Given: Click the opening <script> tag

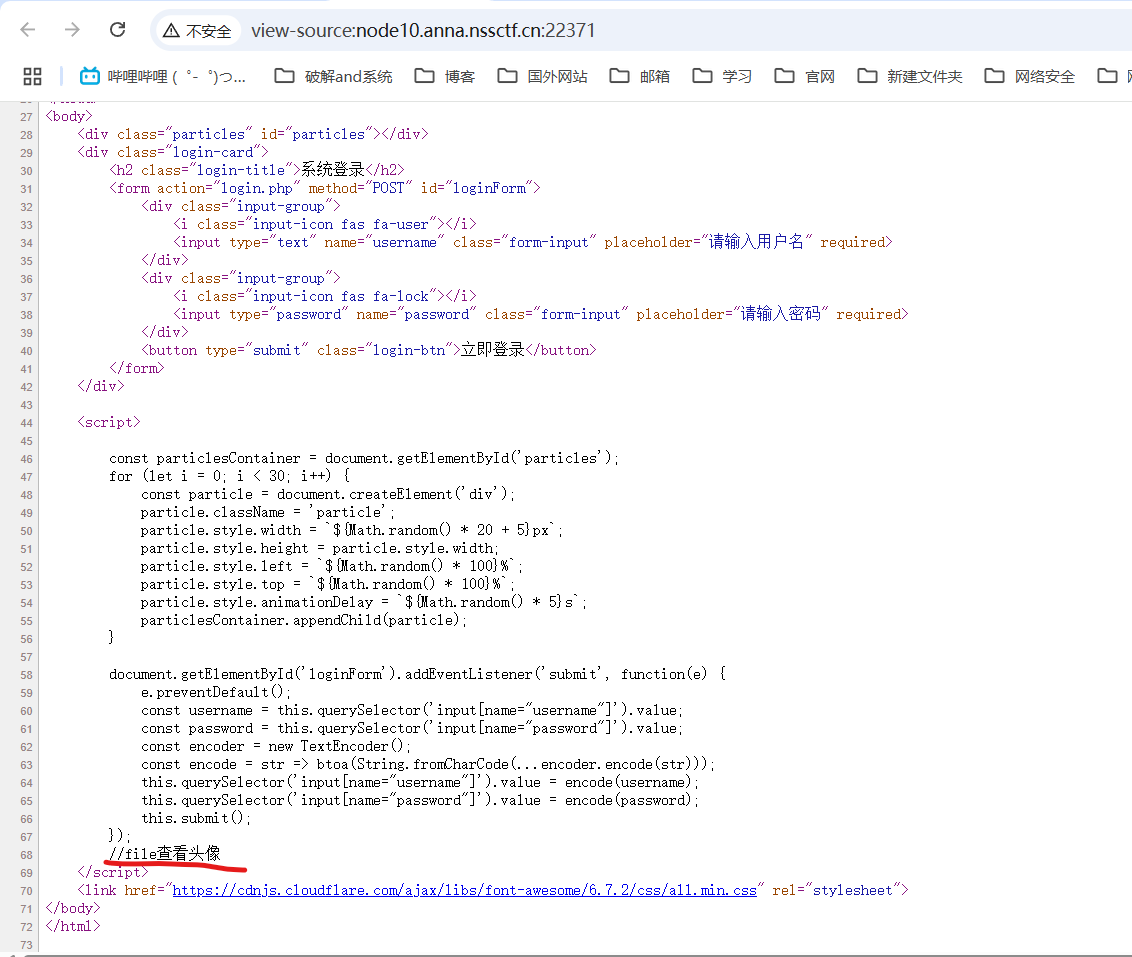Looking at the screenshot, I should point(109,422).
